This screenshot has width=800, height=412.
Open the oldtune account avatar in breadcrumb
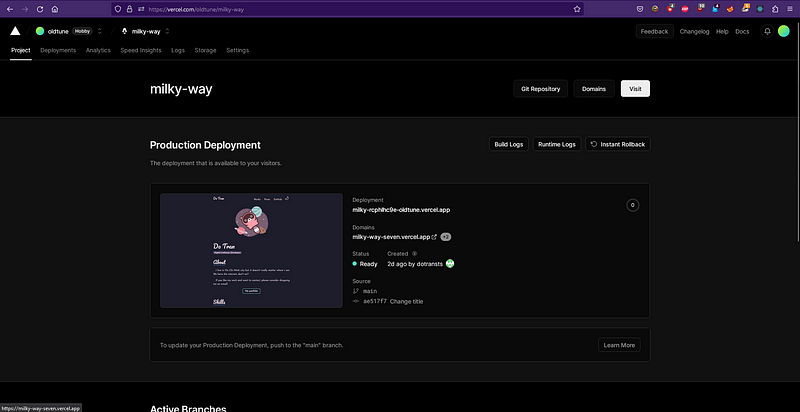pos(40,31)
